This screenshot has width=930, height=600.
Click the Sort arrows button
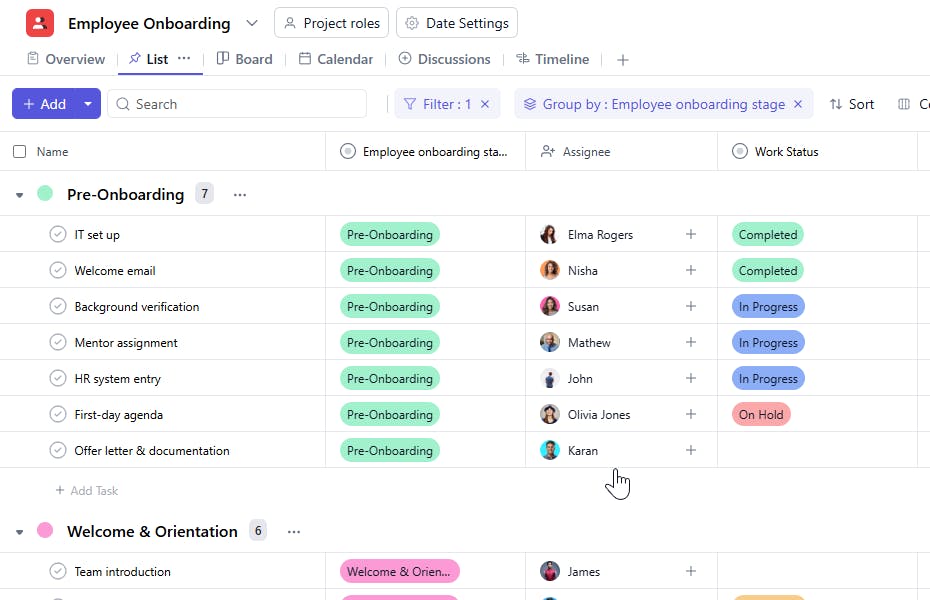pos(851,104)
